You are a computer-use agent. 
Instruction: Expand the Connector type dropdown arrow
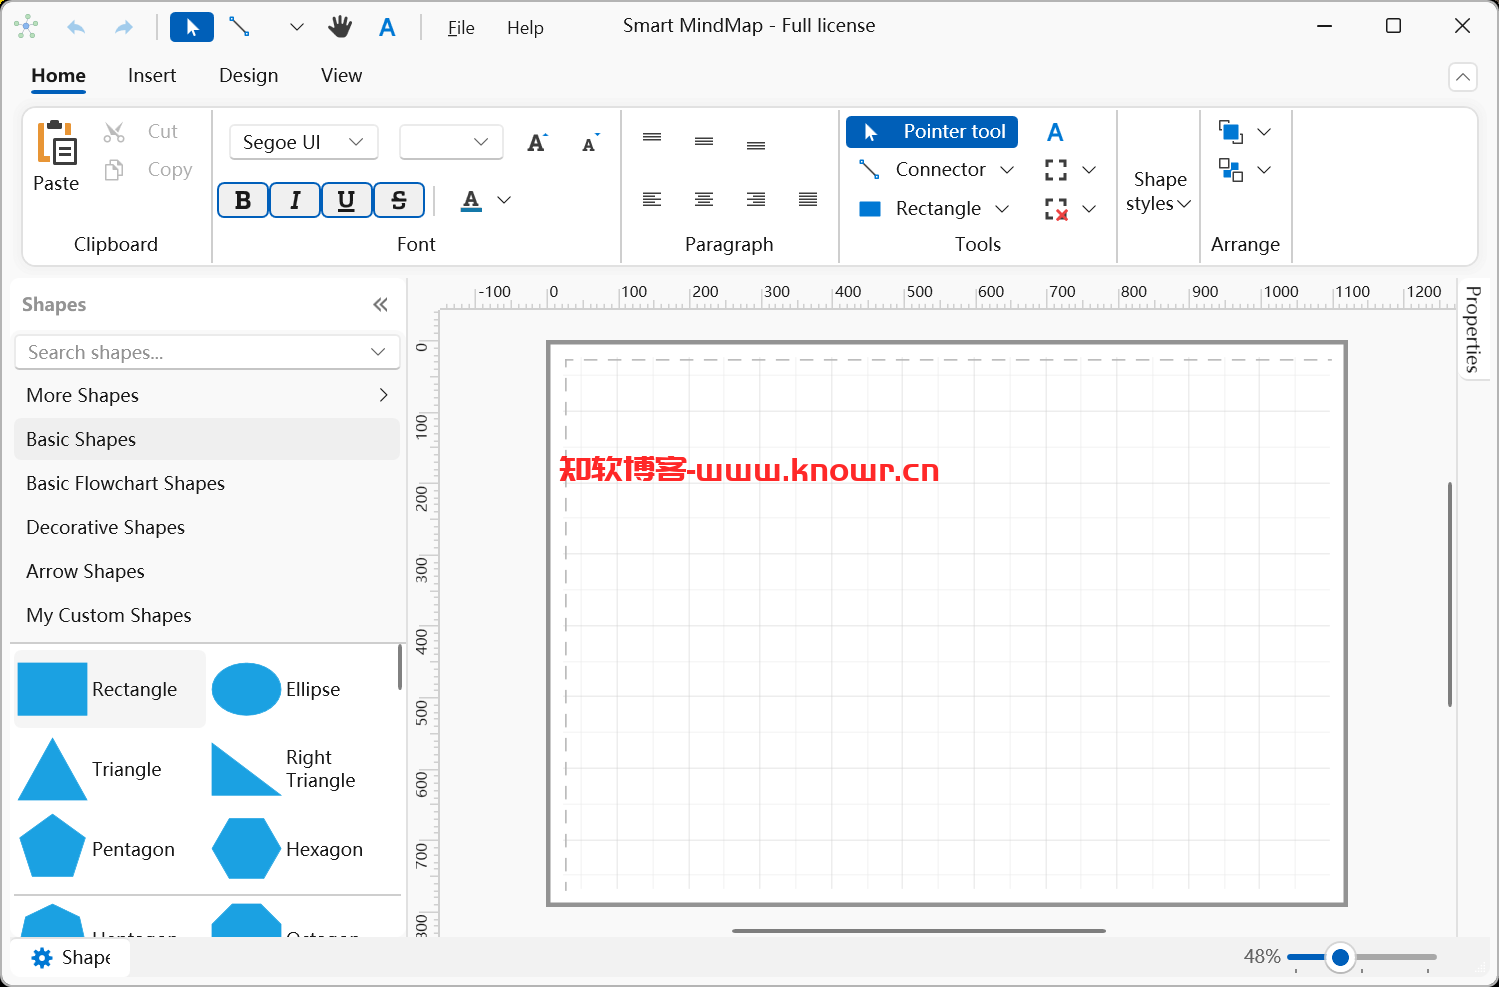tap(1007, 170)
